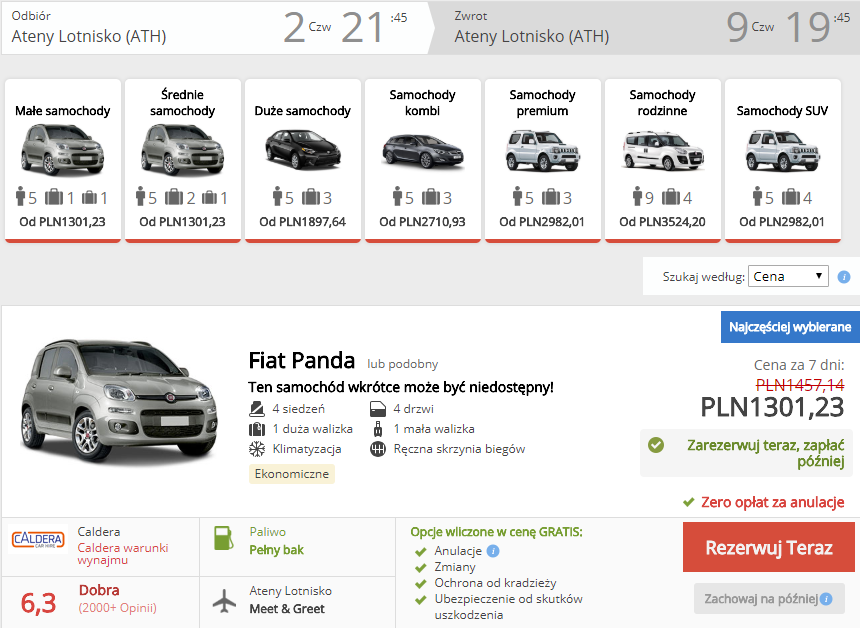The width and height of the screenshot is (860, 628).
Task: Click the gearbox icon by Ręczna skrzynia biegów
Action: click(378, 449)
